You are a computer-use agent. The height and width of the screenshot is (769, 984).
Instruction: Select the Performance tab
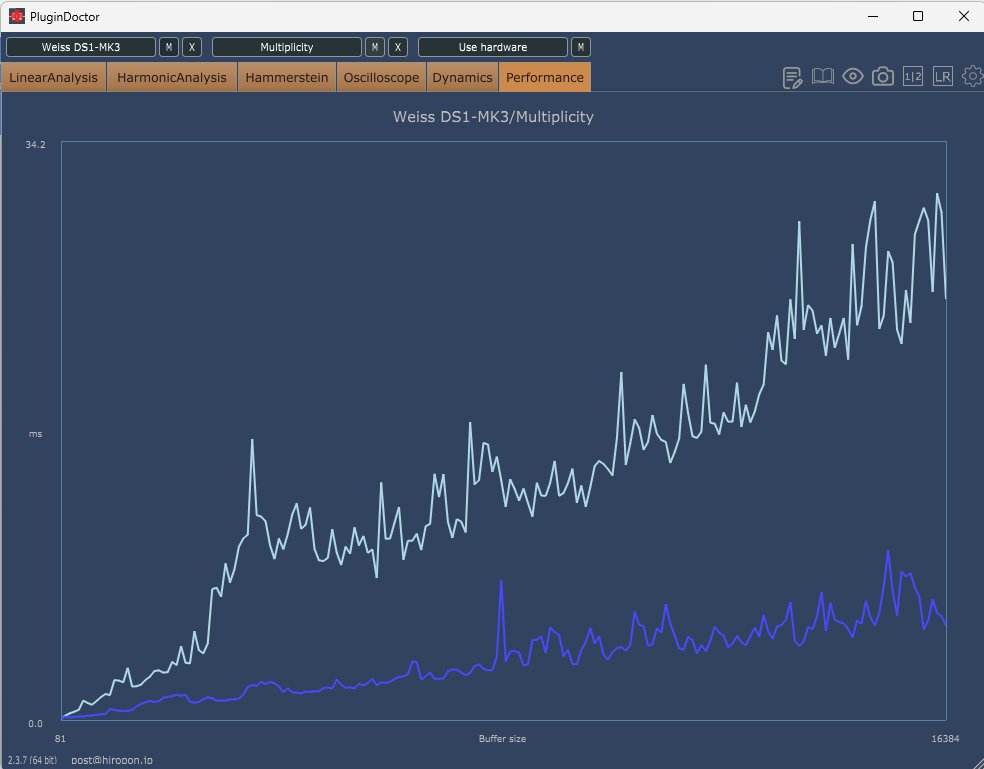(x=545, y=77)
